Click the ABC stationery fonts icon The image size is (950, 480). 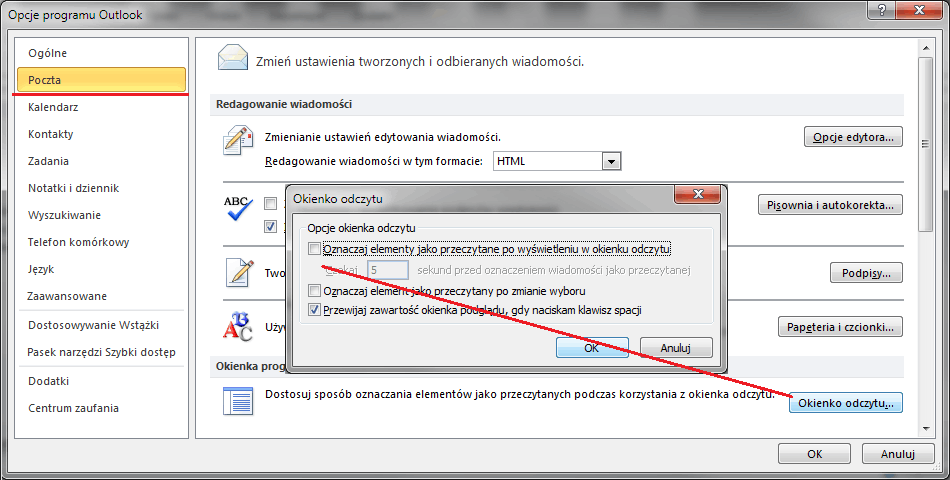[x=238, y=326]
